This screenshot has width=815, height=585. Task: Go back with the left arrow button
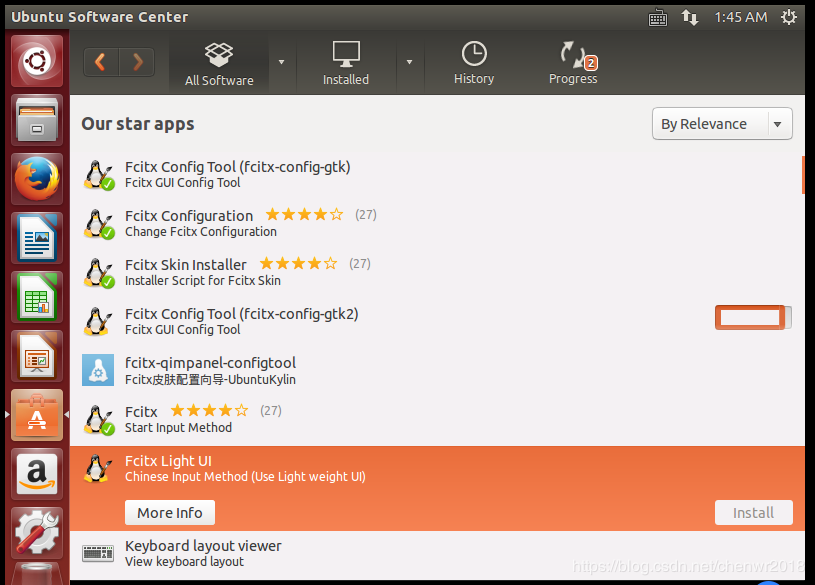tap(101, 62)
